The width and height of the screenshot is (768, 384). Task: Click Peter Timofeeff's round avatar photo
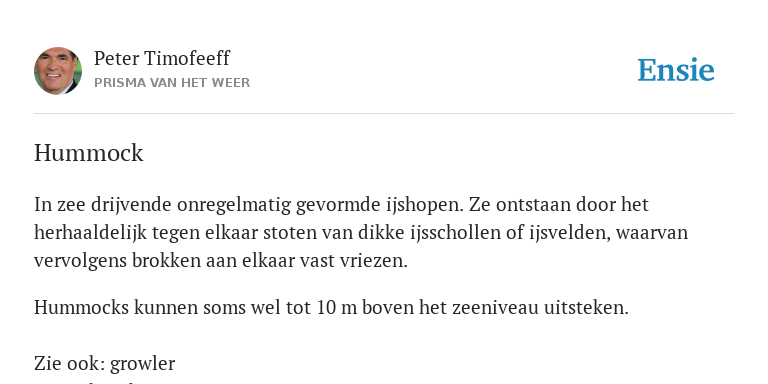pos(58,71)
